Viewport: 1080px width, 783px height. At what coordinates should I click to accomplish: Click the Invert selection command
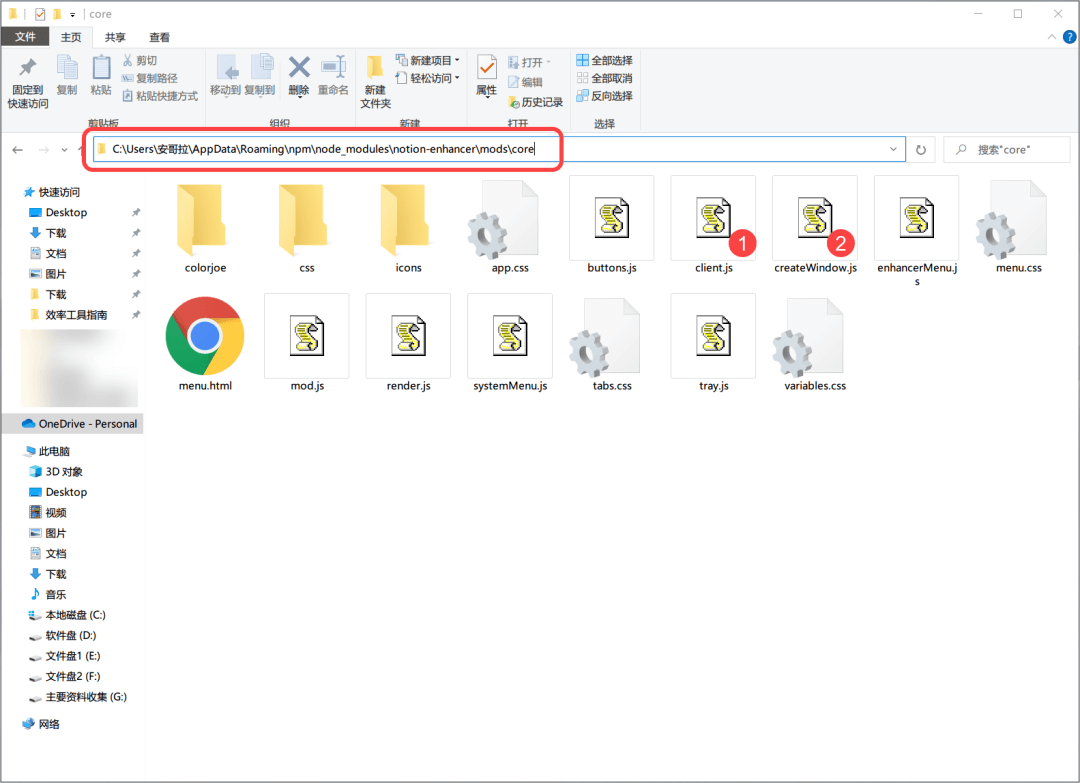[x=604, y=96]
